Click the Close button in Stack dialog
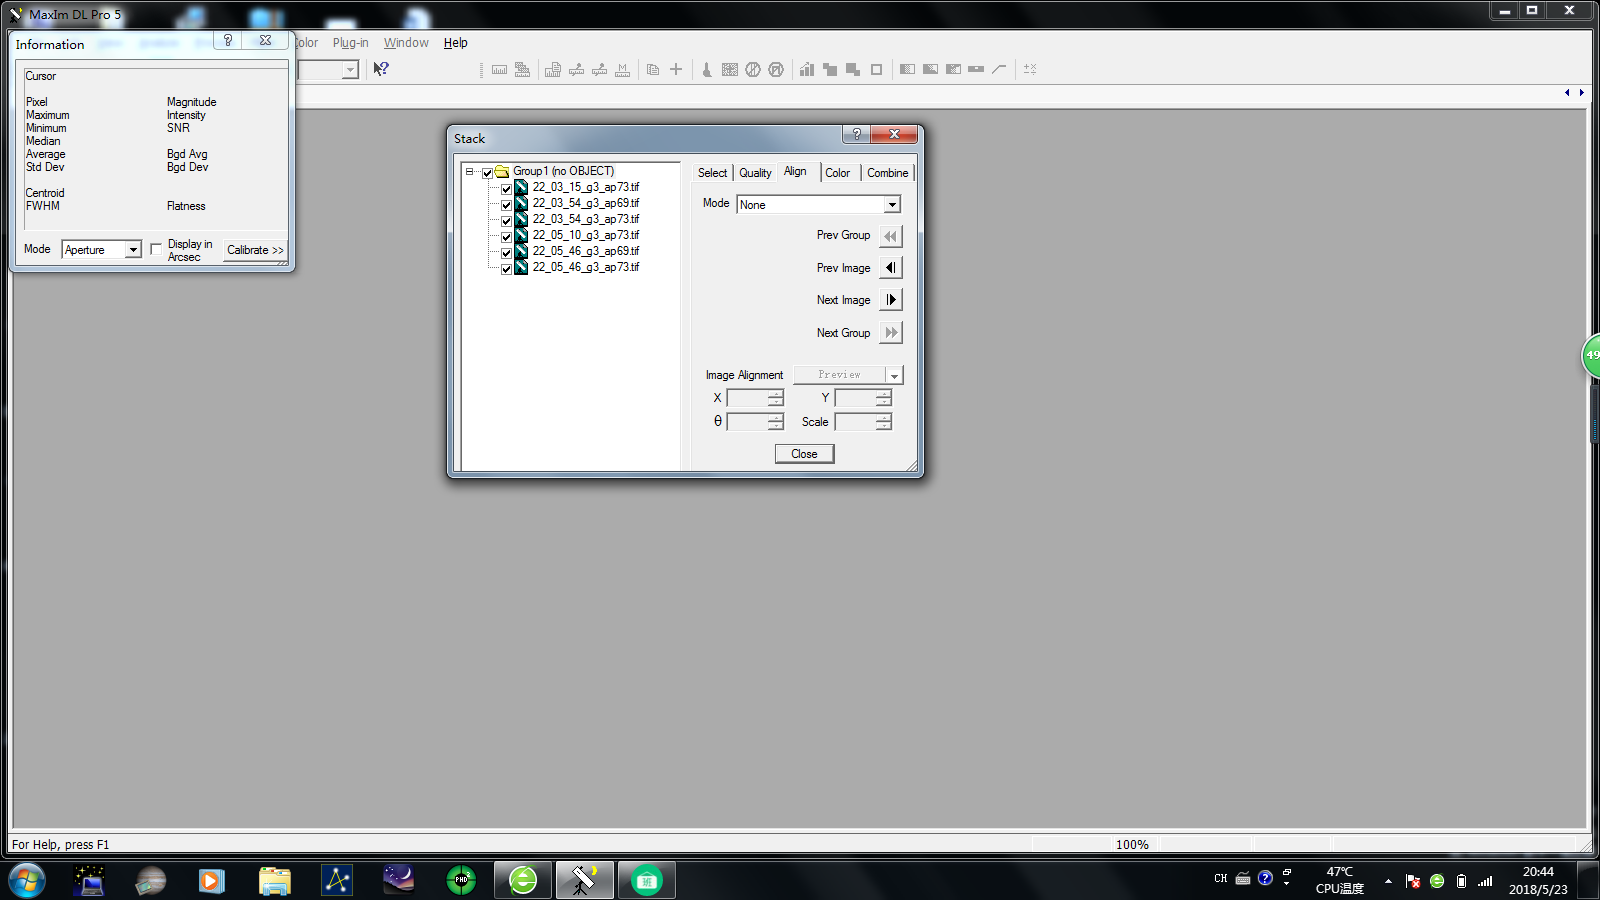This screenshot has width=1600, height=900. tap(804, 454)
